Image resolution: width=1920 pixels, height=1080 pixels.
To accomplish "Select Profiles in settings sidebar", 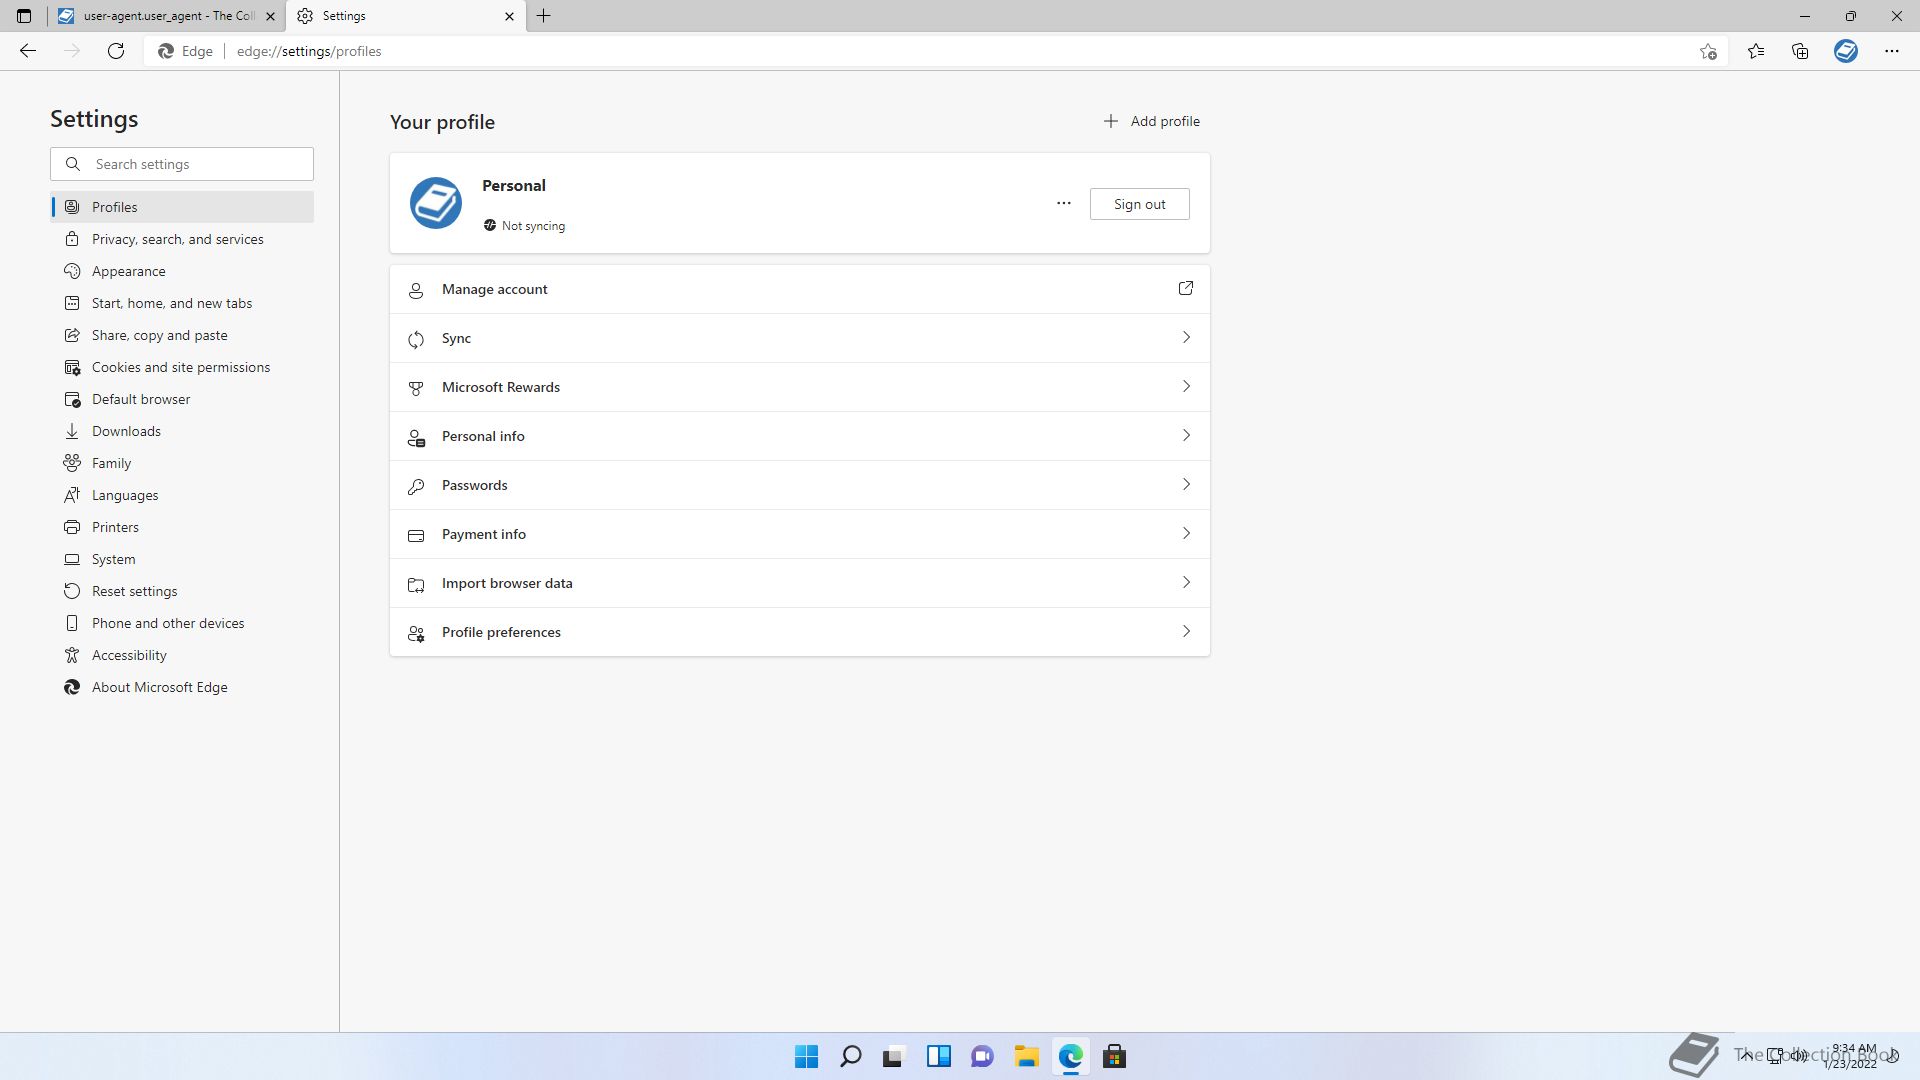I will [182, 207].
